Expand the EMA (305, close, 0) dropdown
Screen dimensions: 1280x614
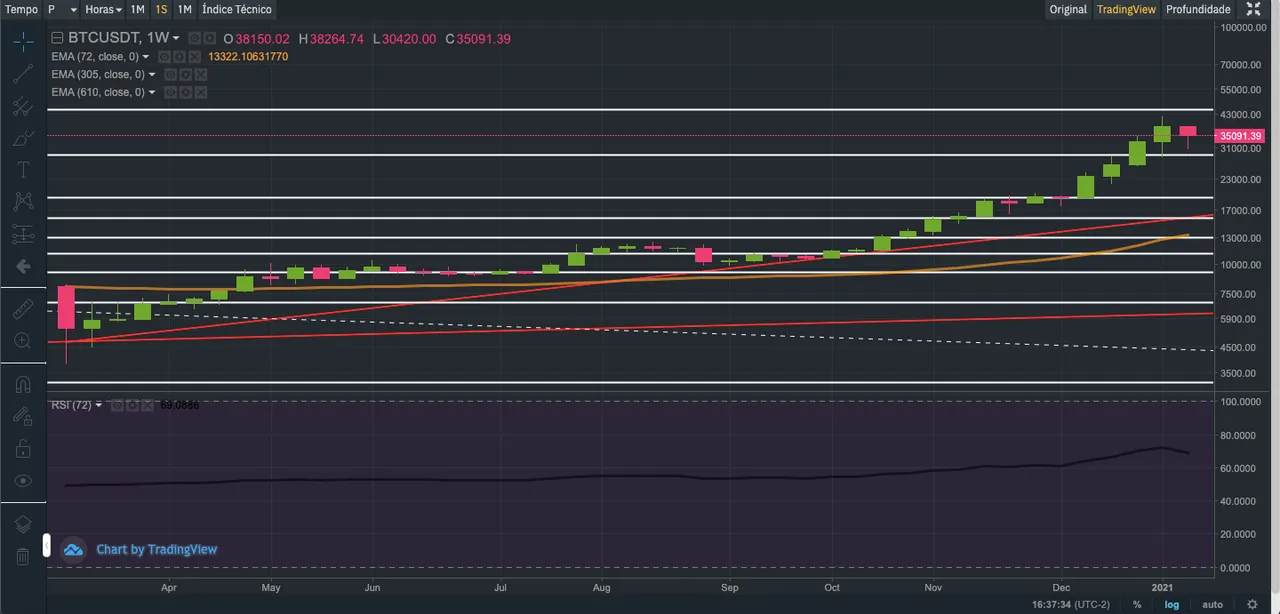click(x=152, y=74)
